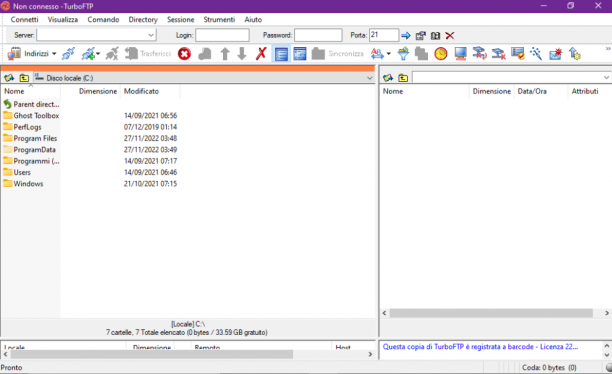Click the arrow with gear options icon
The height and width of the screenshot is (374, 612).
click(x=575, y=53)
